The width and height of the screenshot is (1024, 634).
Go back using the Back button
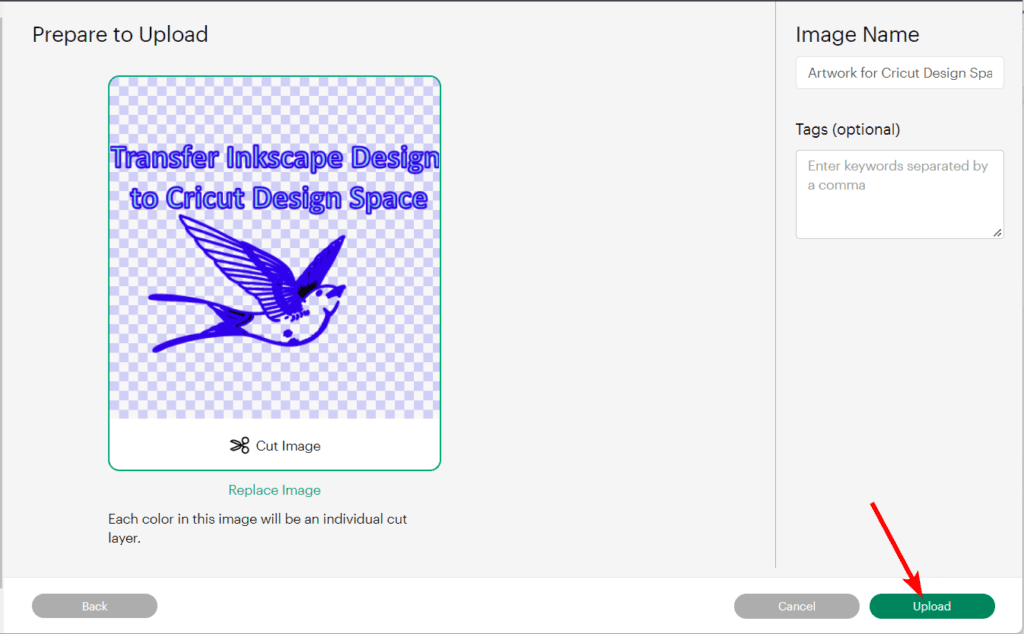(x=94, y=606)
